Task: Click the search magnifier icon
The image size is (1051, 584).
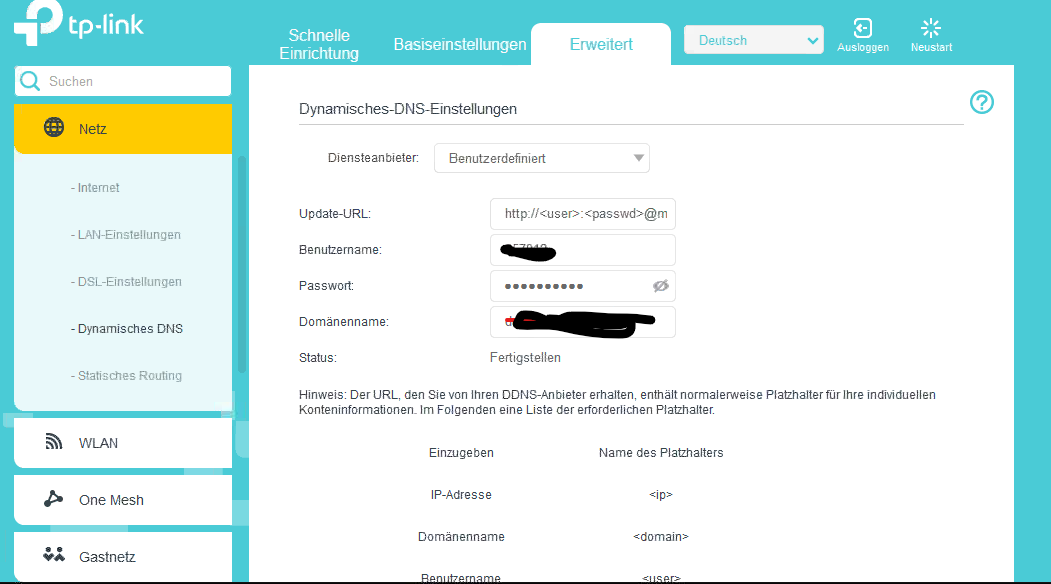Action: [x=31, y=81]
